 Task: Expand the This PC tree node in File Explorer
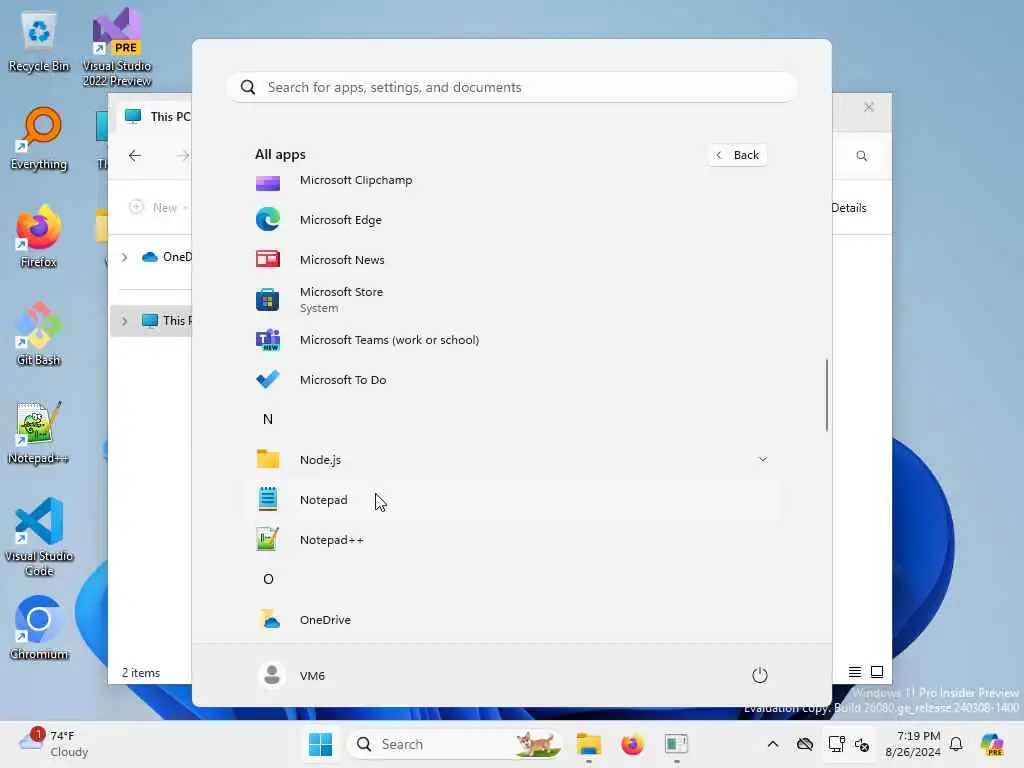point(124,321)
